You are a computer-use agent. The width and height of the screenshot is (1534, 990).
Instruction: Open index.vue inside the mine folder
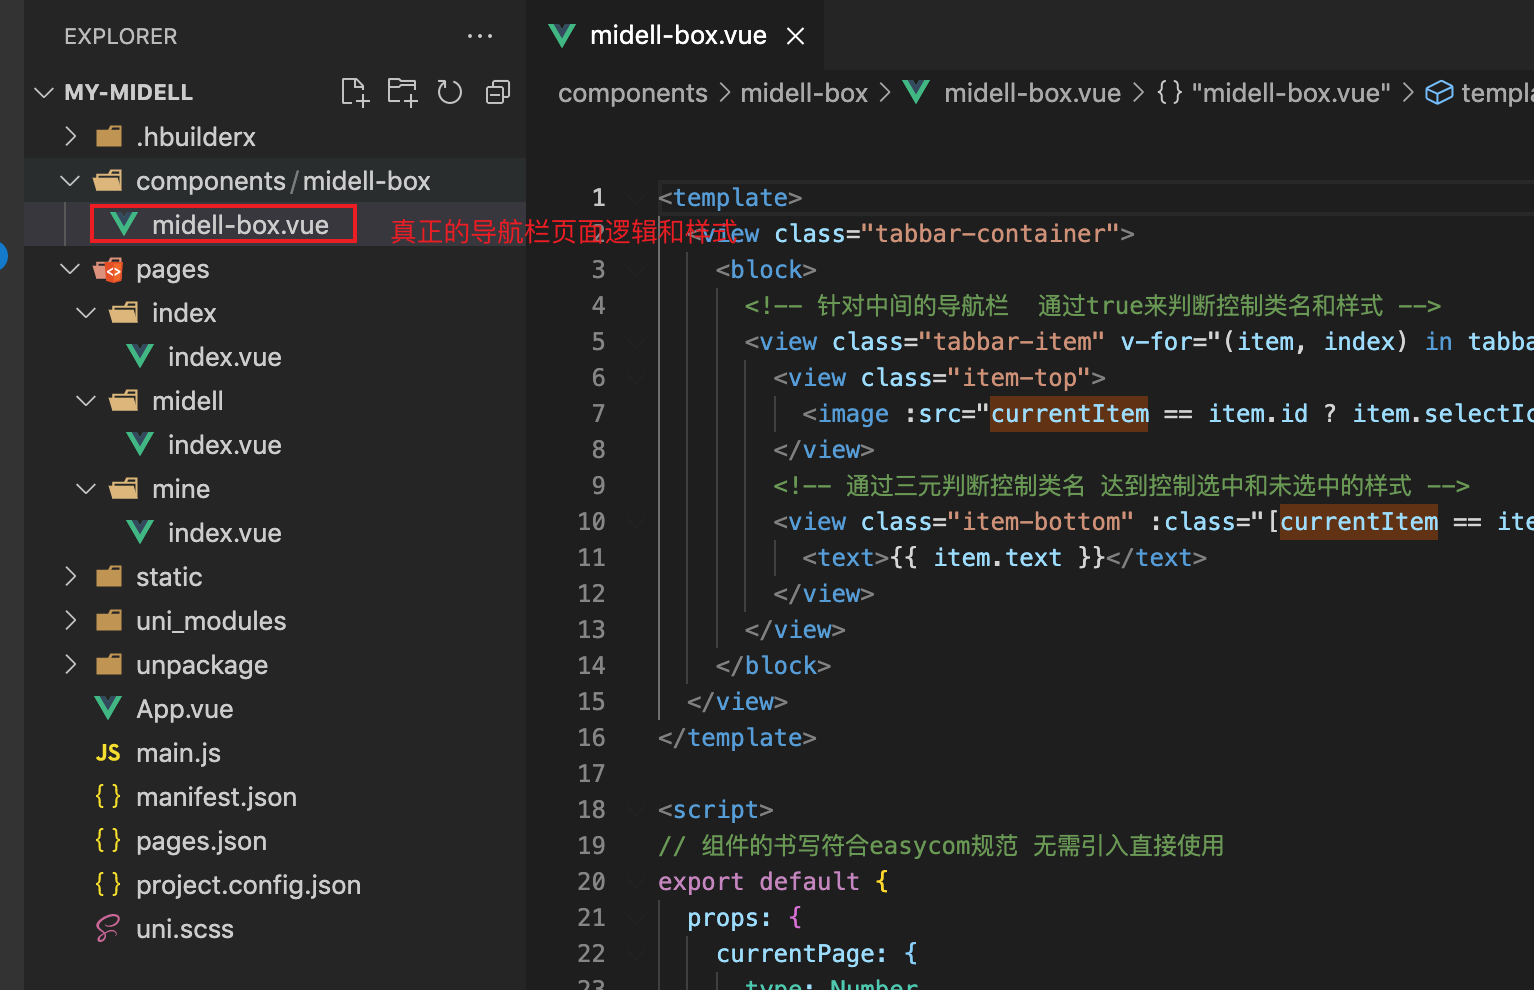coord(224,532)
